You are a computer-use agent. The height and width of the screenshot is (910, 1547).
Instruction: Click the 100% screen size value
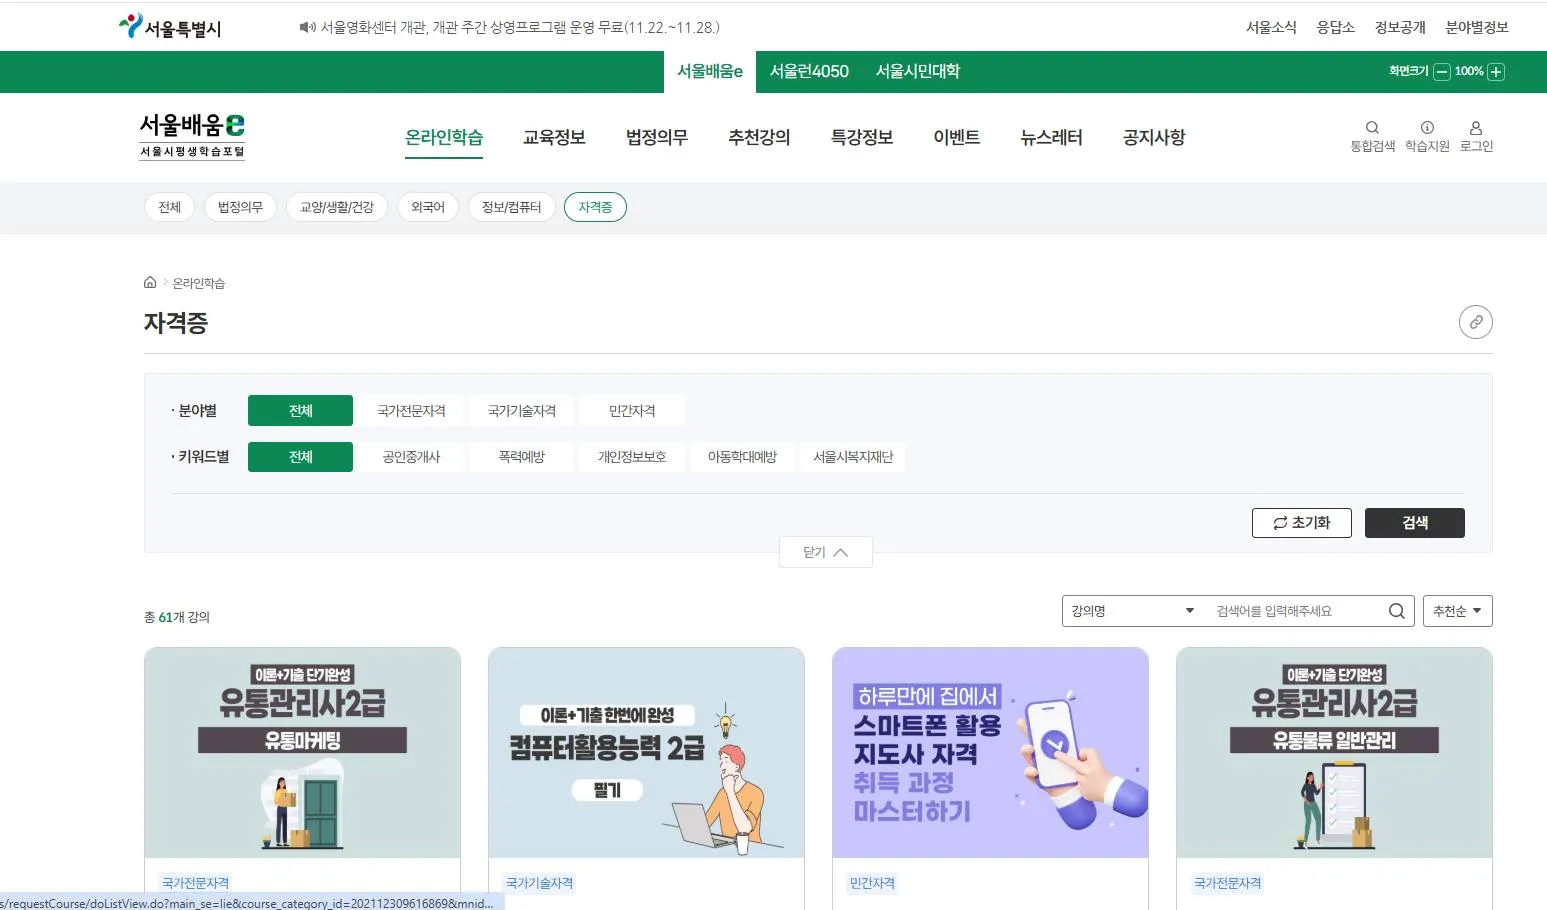pos(1469,72)
